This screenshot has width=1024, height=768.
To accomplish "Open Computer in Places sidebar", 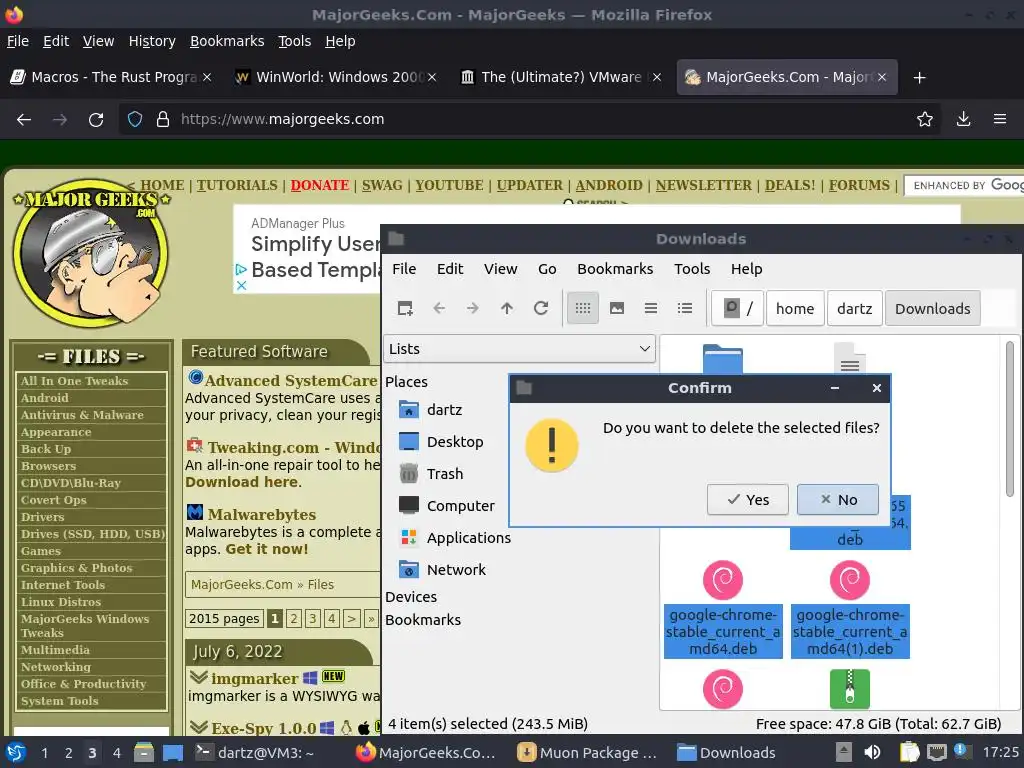I will pos(447,505).
